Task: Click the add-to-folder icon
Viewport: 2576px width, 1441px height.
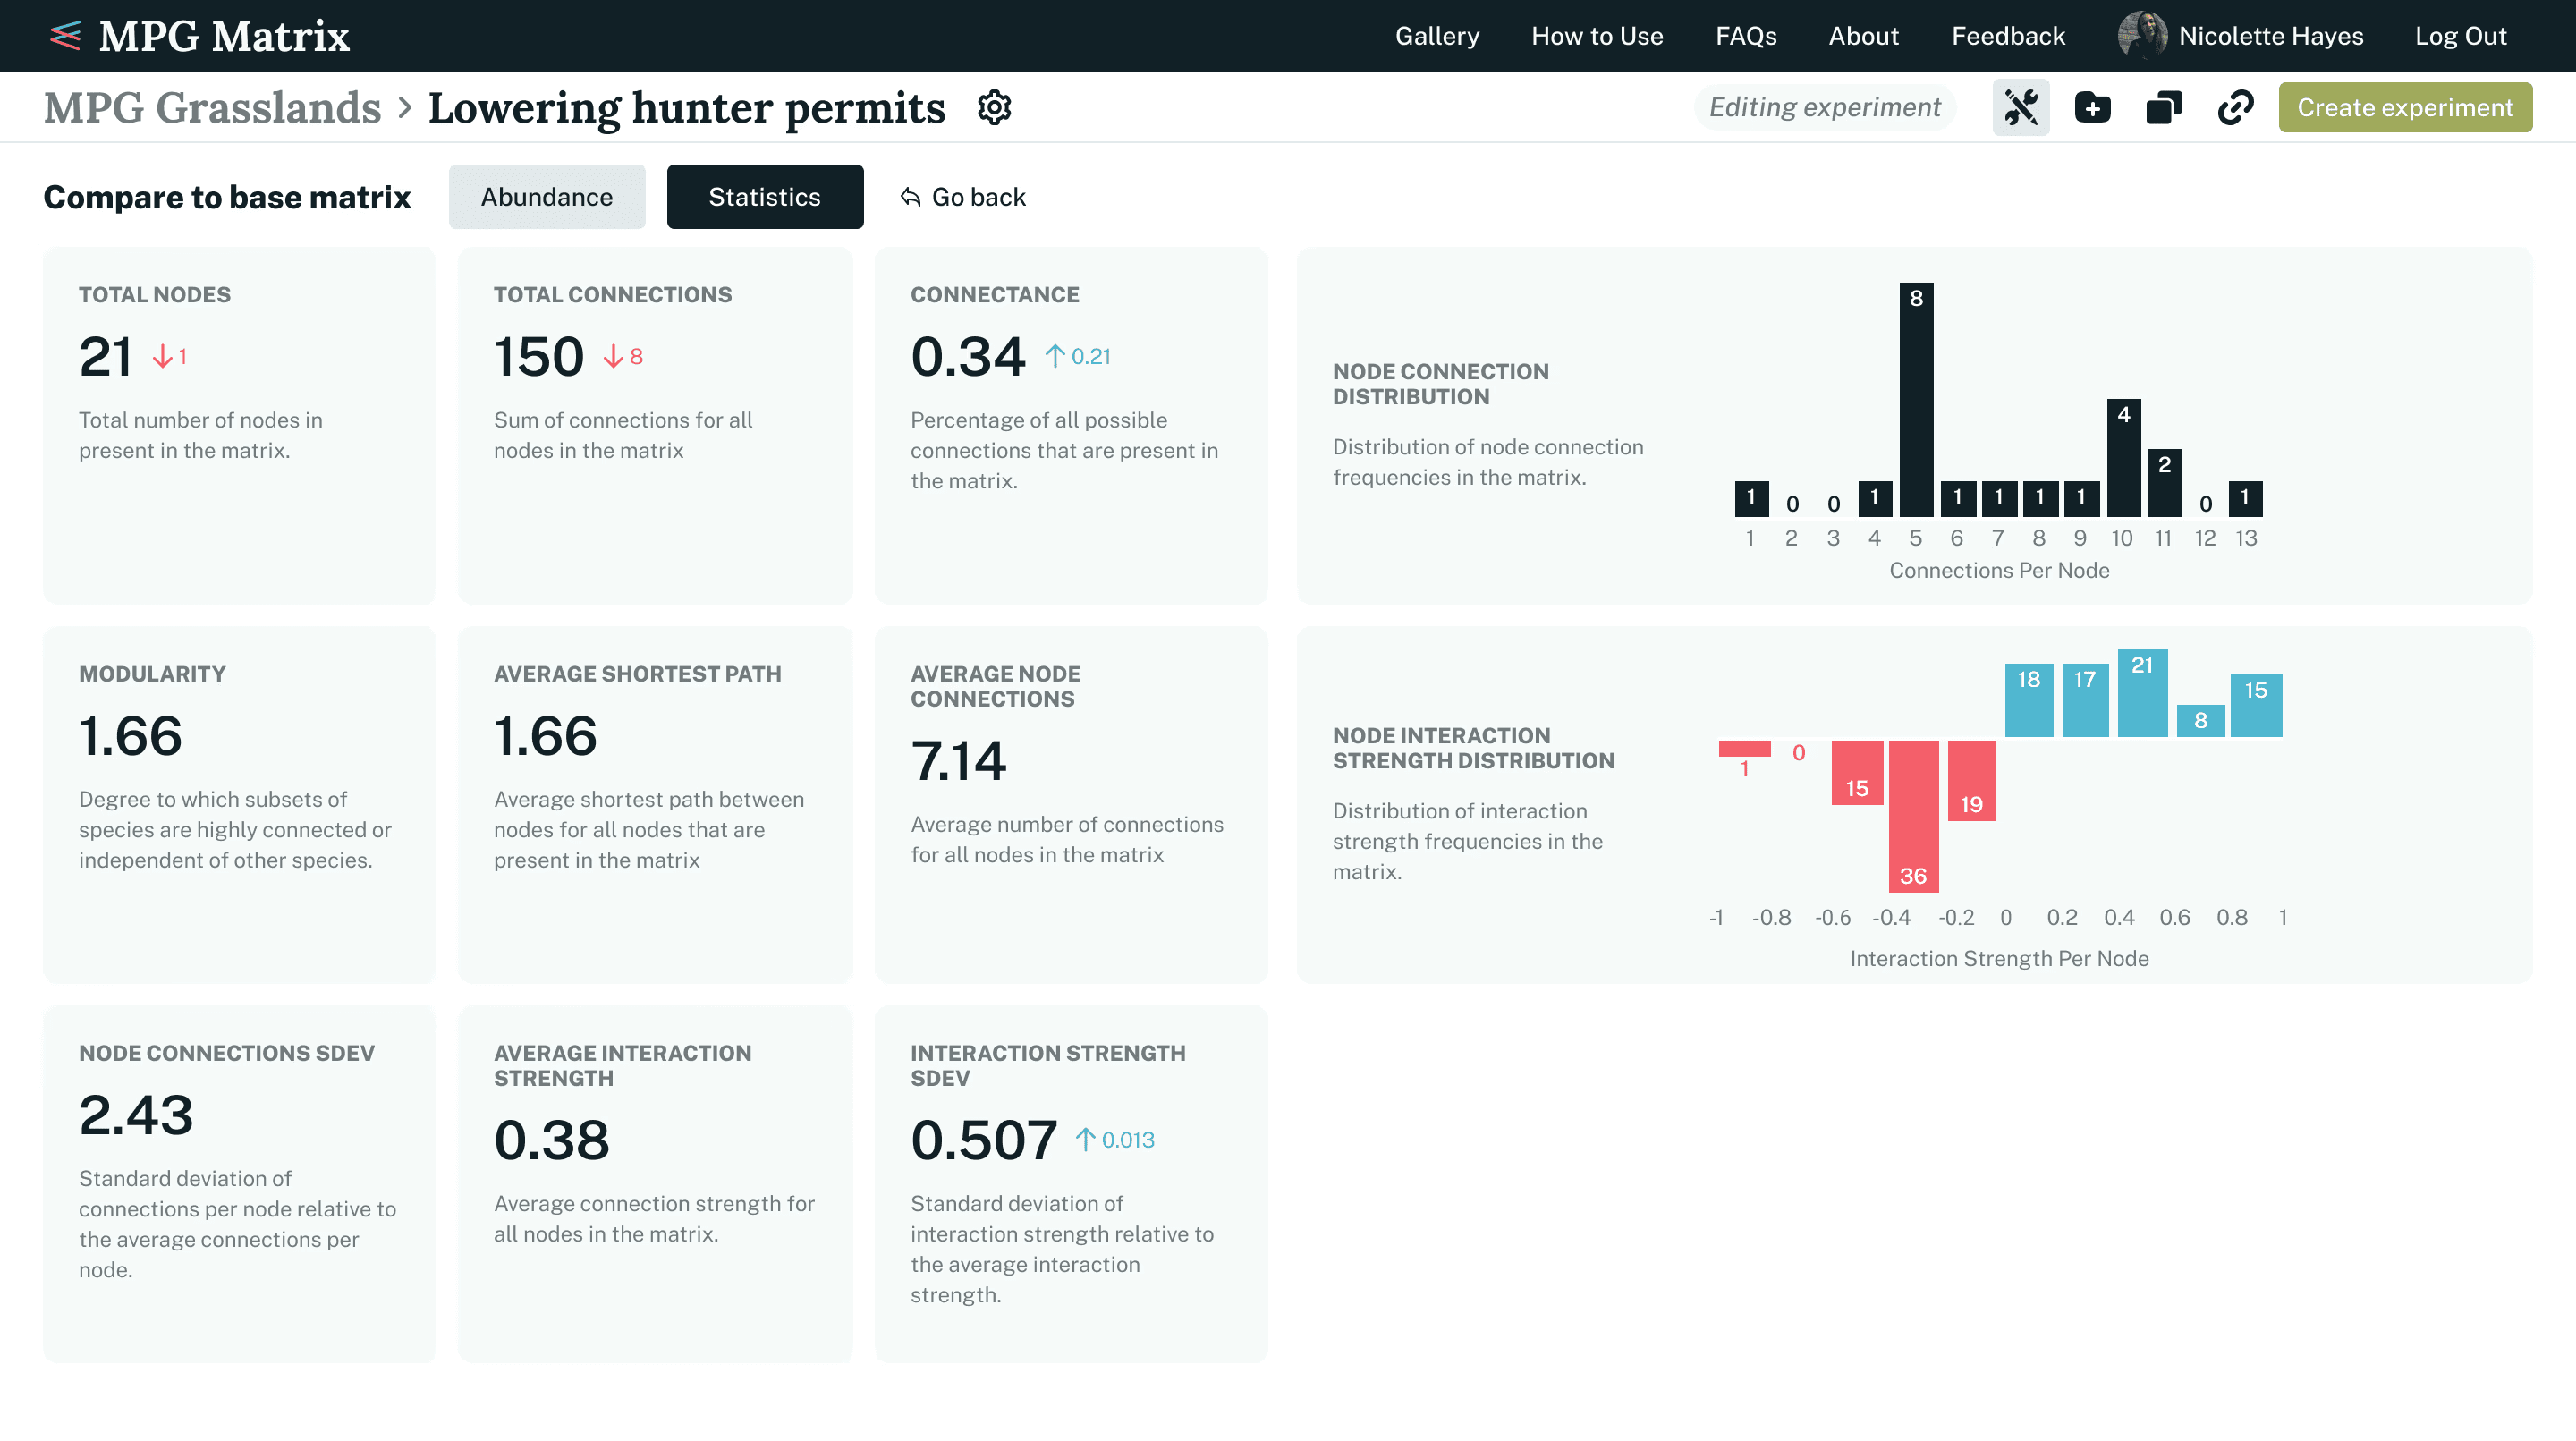Action: [x=2092, y=107]
